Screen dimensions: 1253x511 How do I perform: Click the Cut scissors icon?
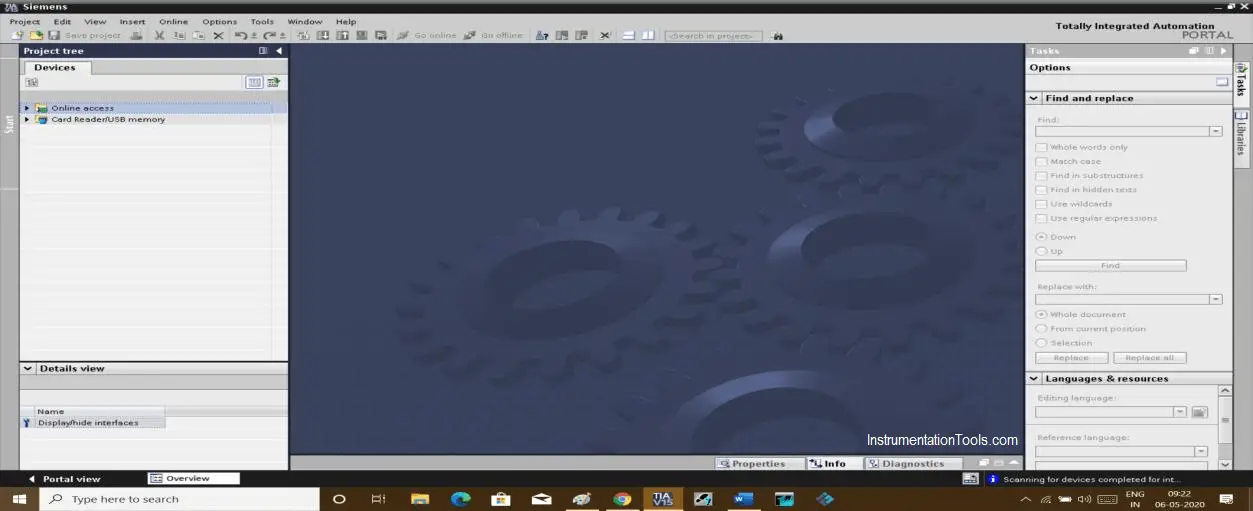(x=159, y=35)
